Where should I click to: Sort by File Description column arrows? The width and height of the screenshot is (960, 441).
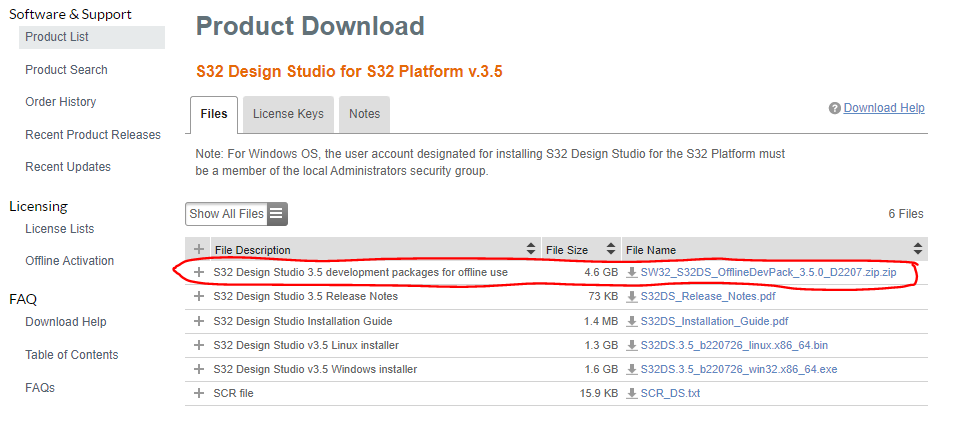(530, 249)
